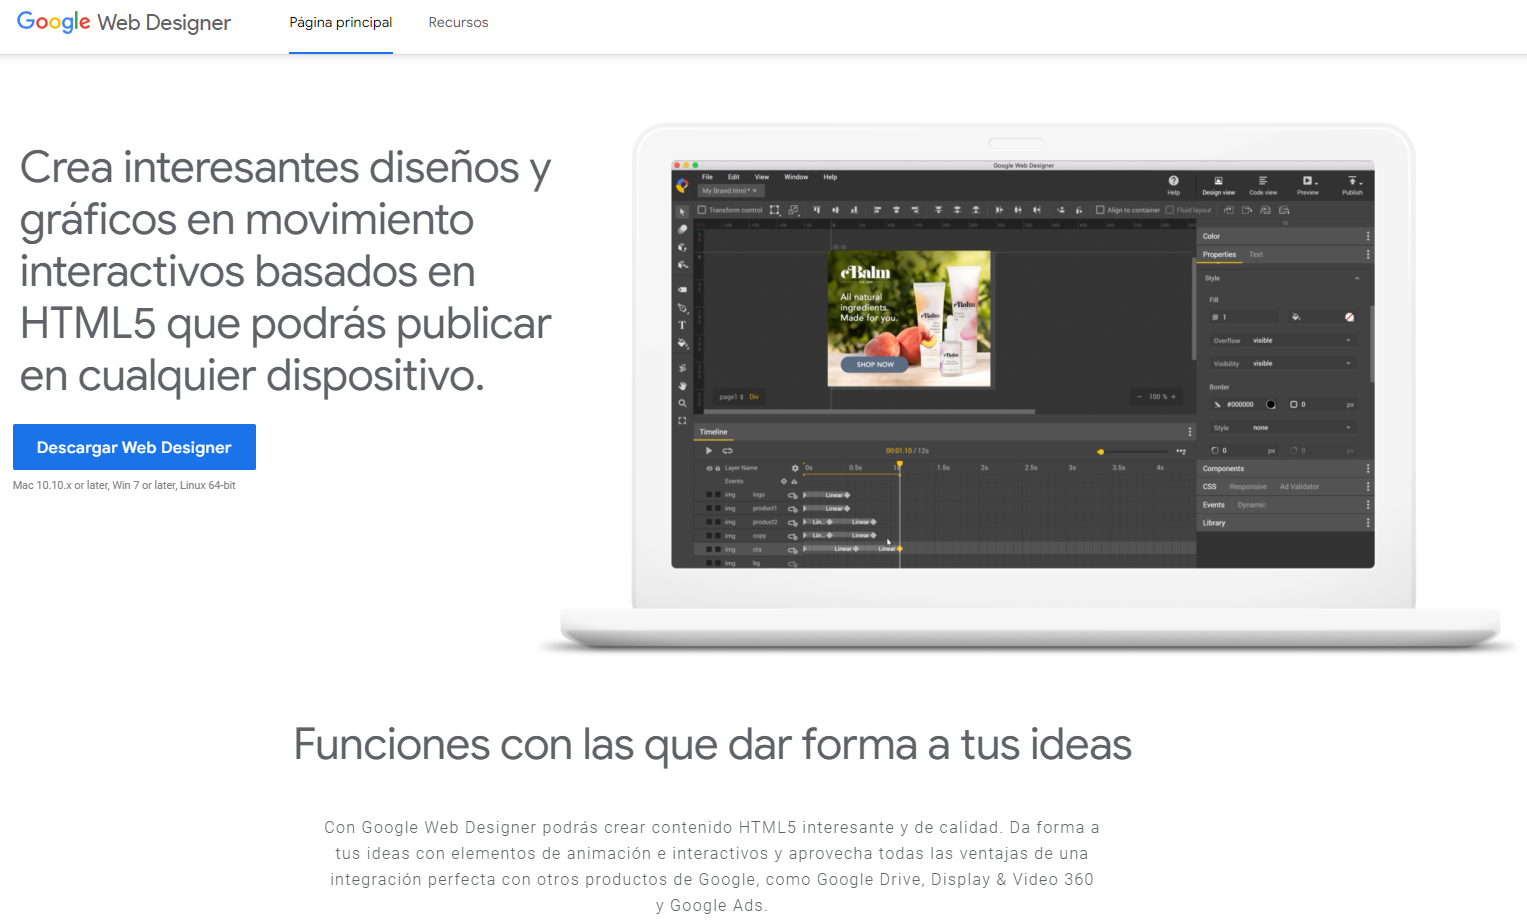This screenshot has width=1527, height=920.
Task: Click the no-fill red slash icon
Action: 1349,317
